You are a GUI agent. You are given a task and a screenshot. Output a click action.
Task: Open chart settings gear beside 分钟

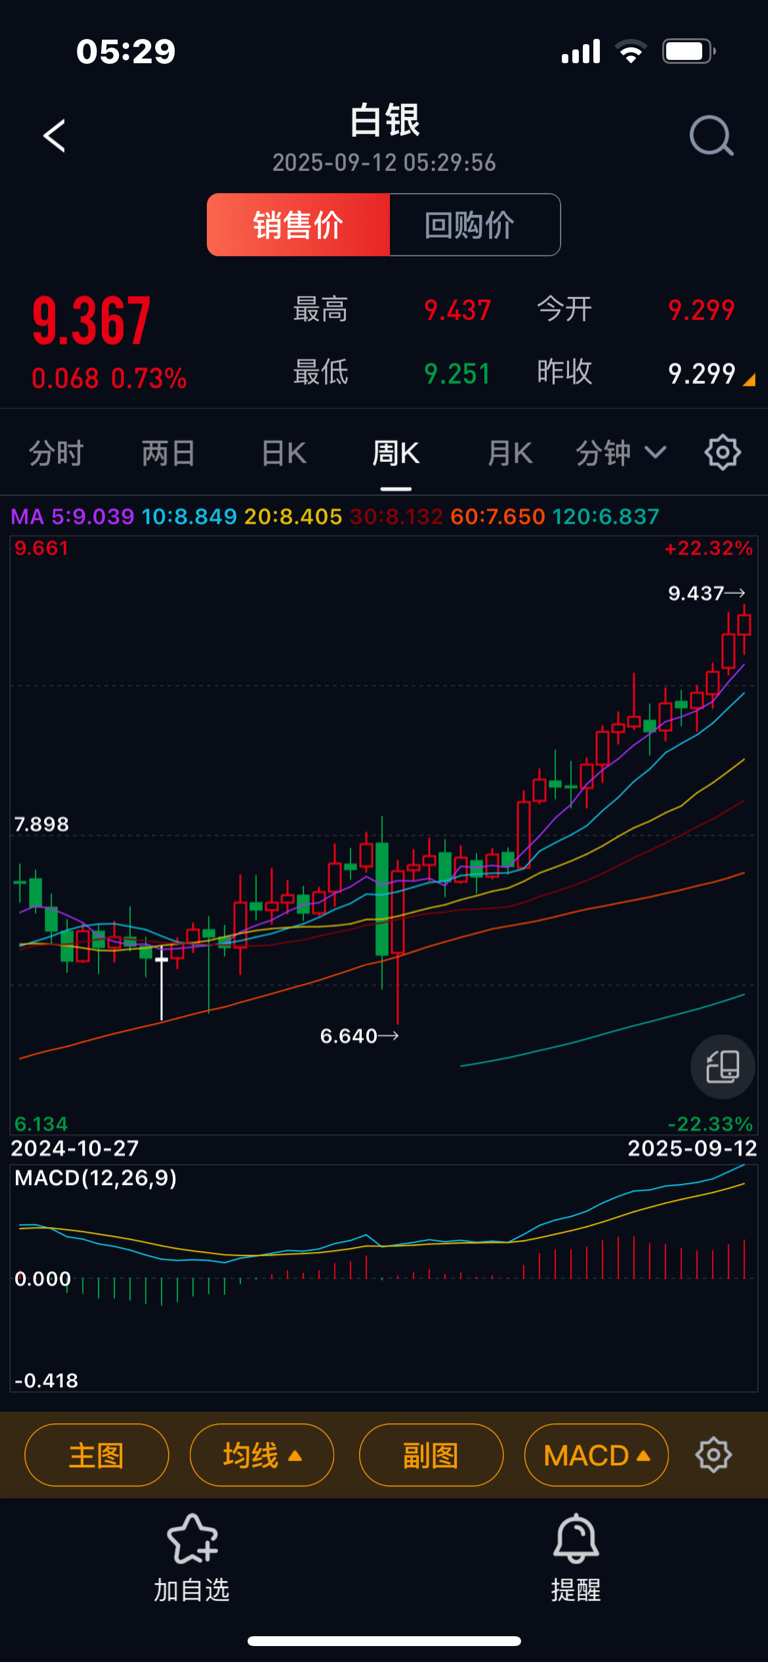click(x=723, y=453)
